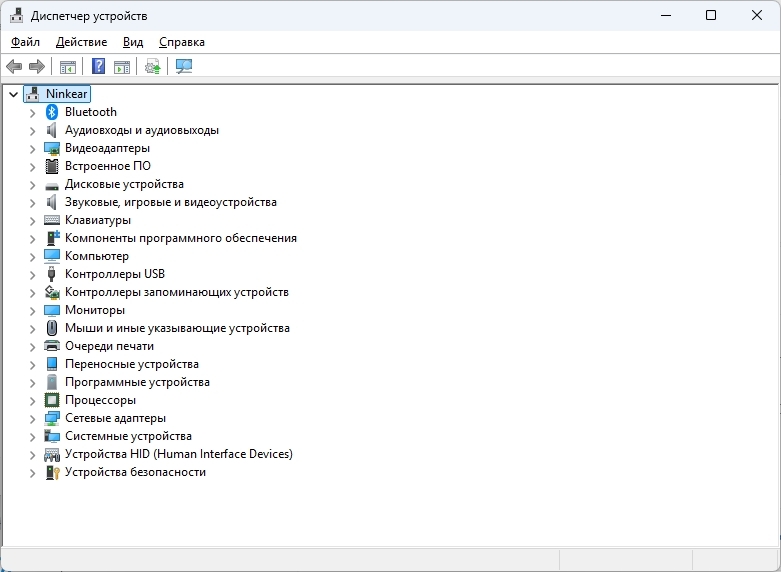Click the keyboard icon for Клавиатуры
This screenshot has height=572, width=781.
click(x=52, y=220)
